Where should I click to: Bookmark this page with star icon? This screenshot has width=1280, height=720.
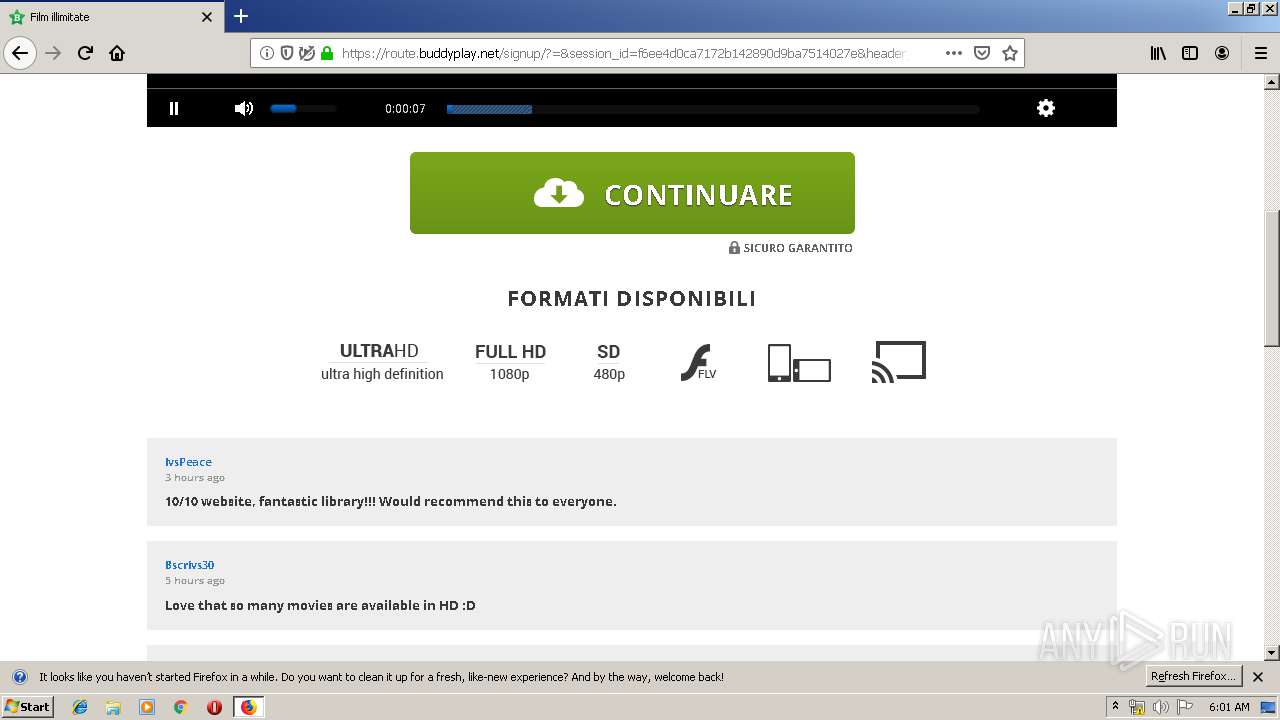pos(1010,53)
